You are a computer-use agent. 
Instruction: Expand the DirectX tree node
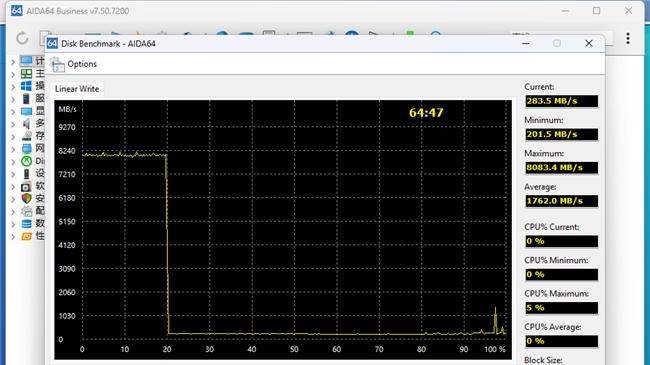pos(13,162)
